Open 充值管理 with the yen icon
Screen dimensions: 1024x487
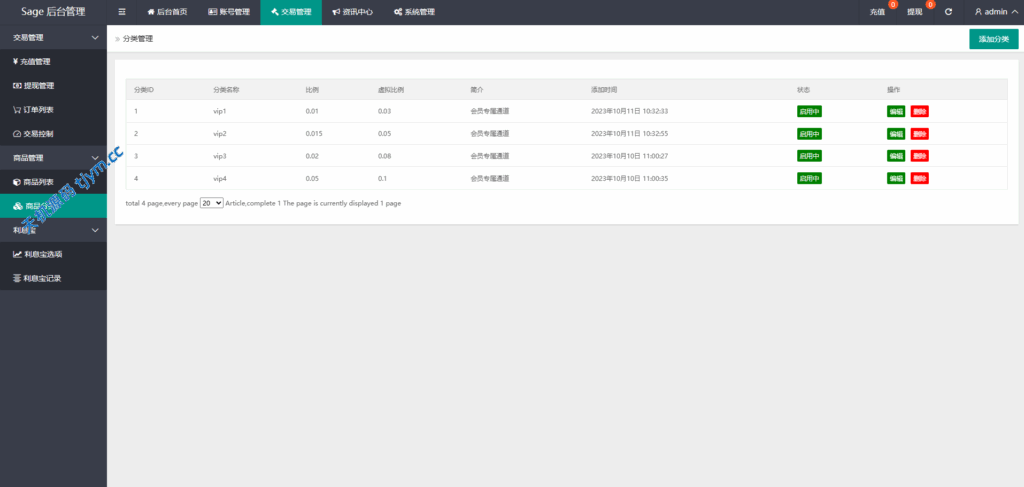32,61
